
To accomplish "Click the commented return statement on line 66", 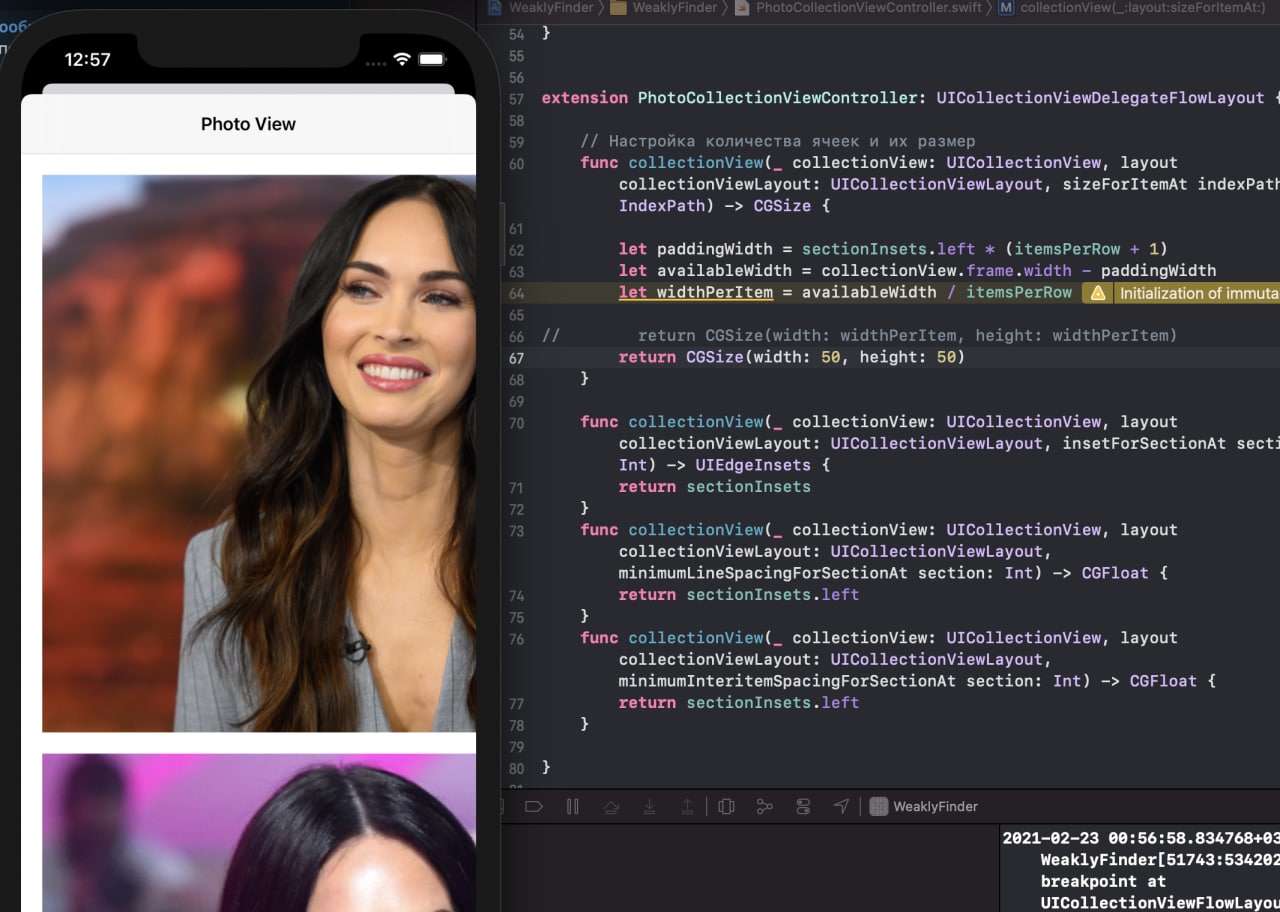I will point(907,335).
